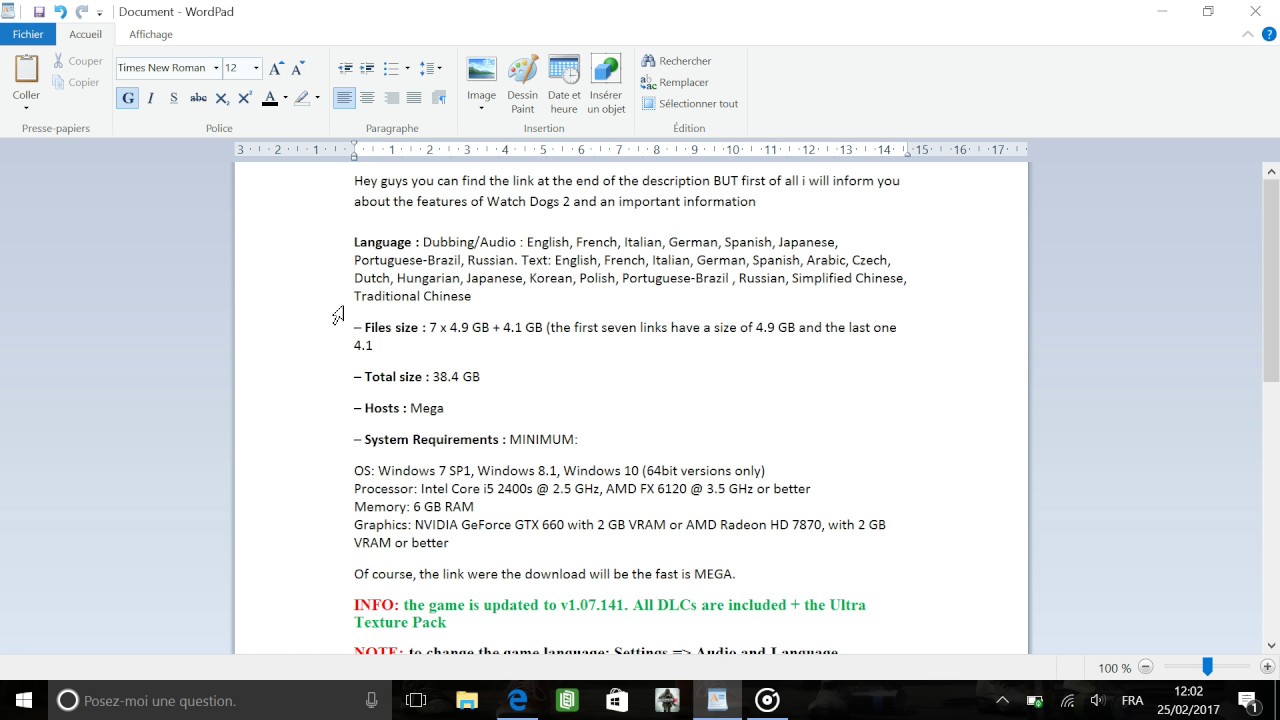Click the Redo arrow in the title bar

click(x=82, y=12)
